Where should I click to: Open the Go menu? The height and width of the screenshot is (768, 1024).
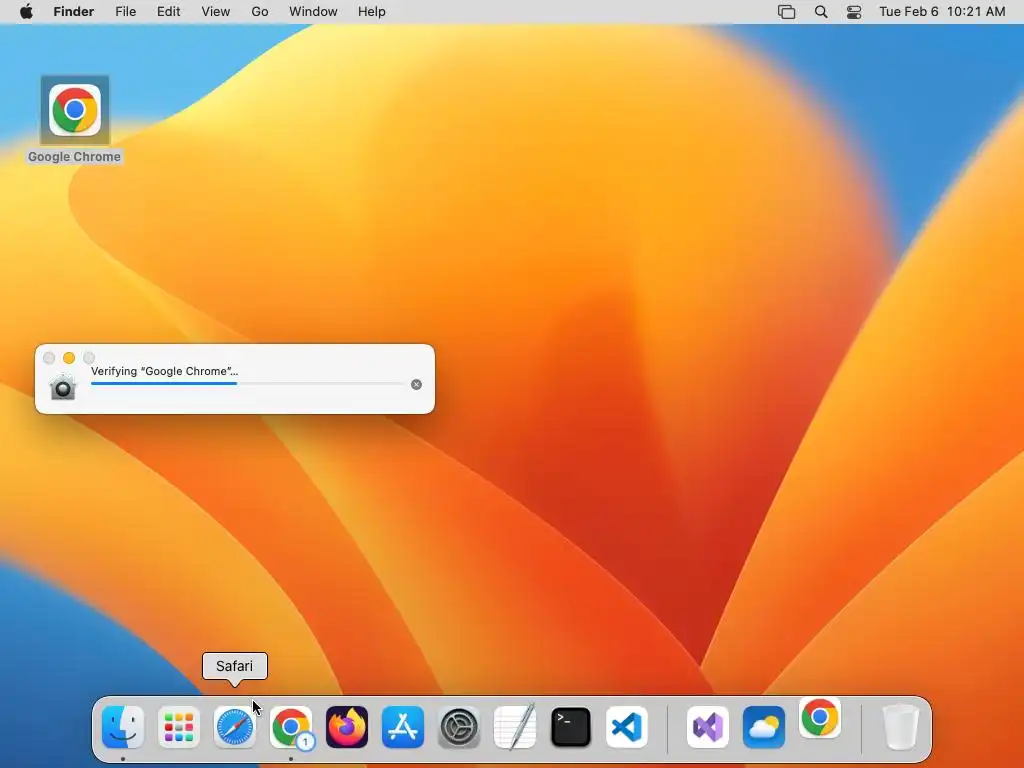tap(260, 12)
